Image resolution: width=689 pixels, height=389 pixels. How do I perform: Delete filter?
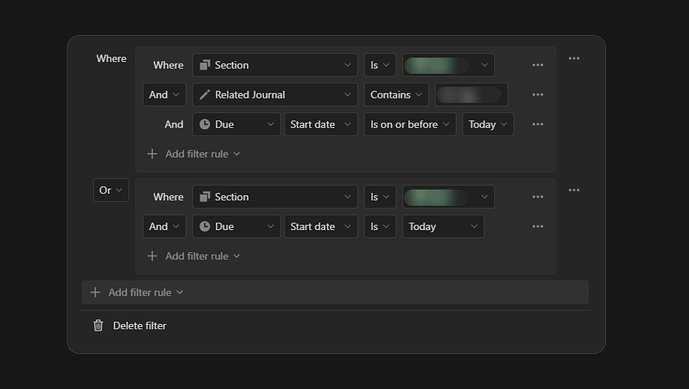[x=130, y=326]
